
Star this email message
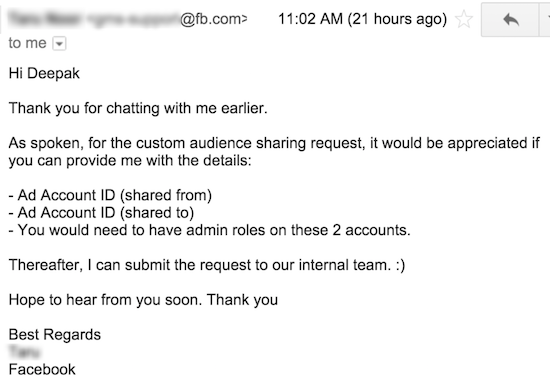pyautogui.click(x=464, y=19)
